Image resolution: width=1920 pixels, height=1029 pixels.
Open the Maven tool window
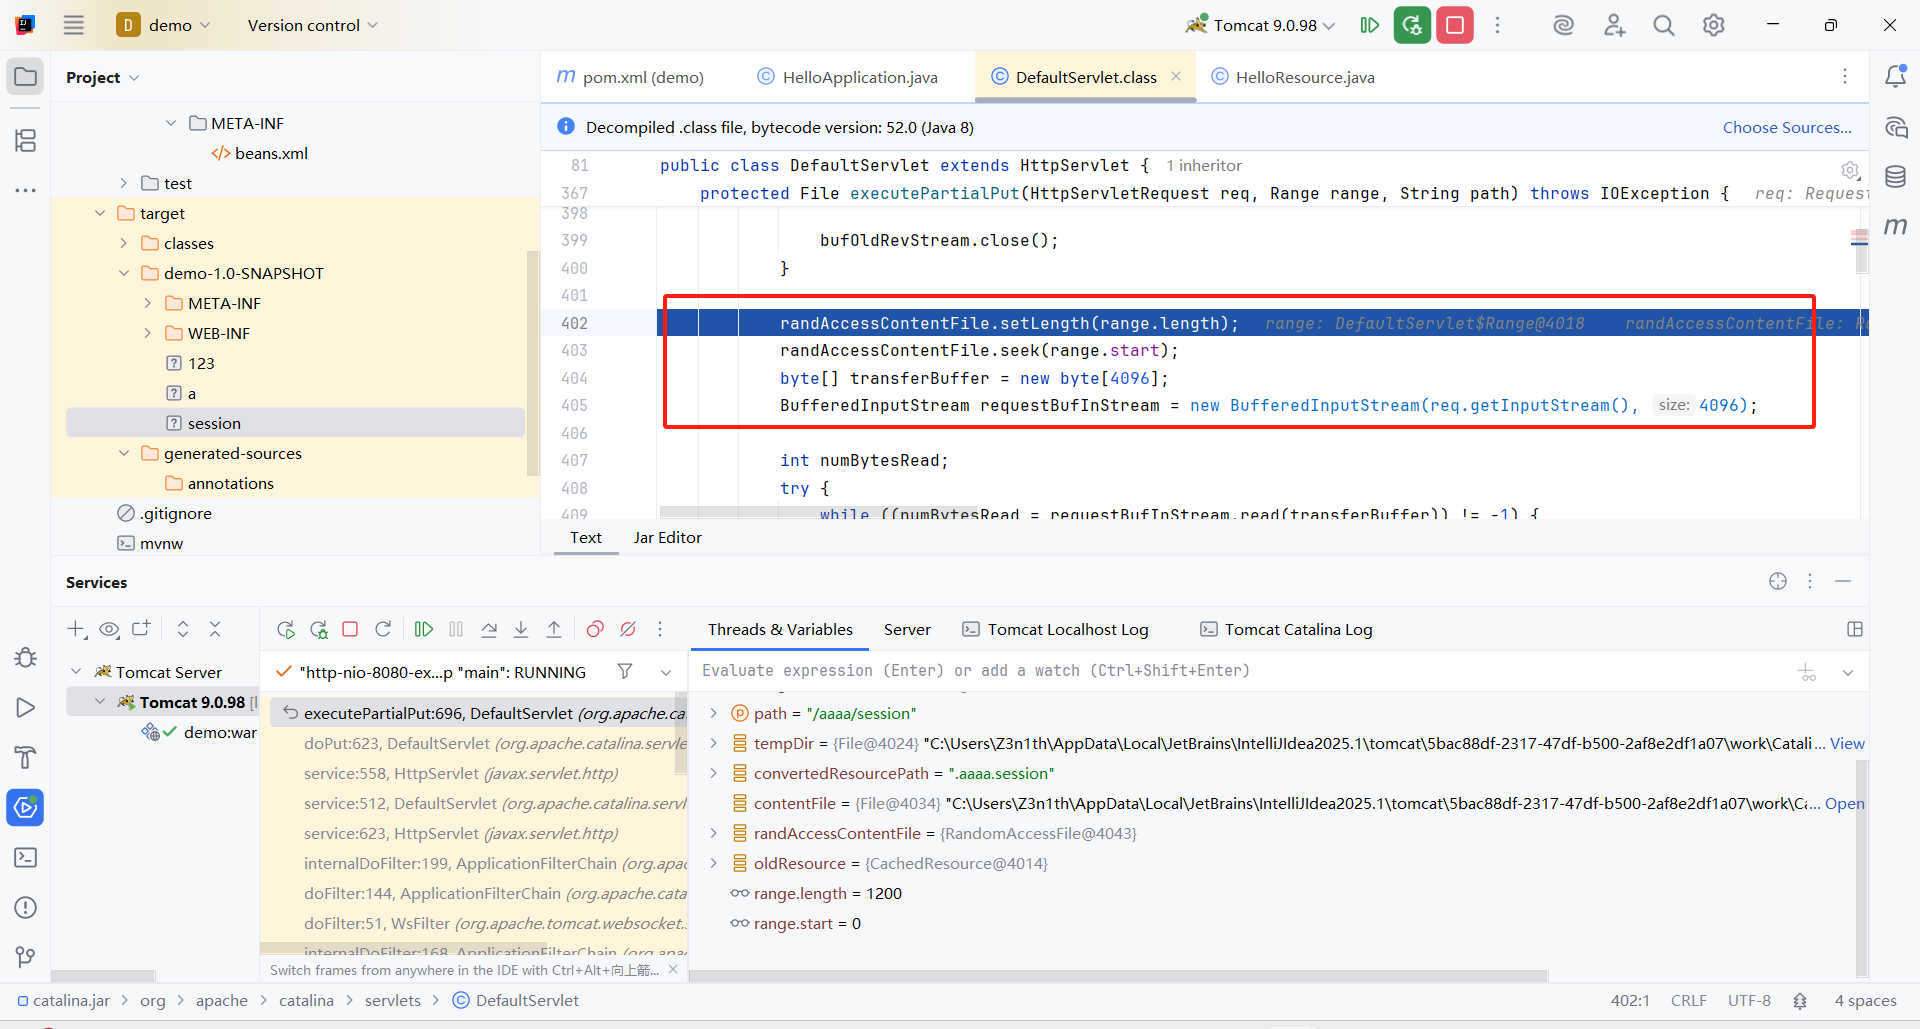(x=1895, y=226)
